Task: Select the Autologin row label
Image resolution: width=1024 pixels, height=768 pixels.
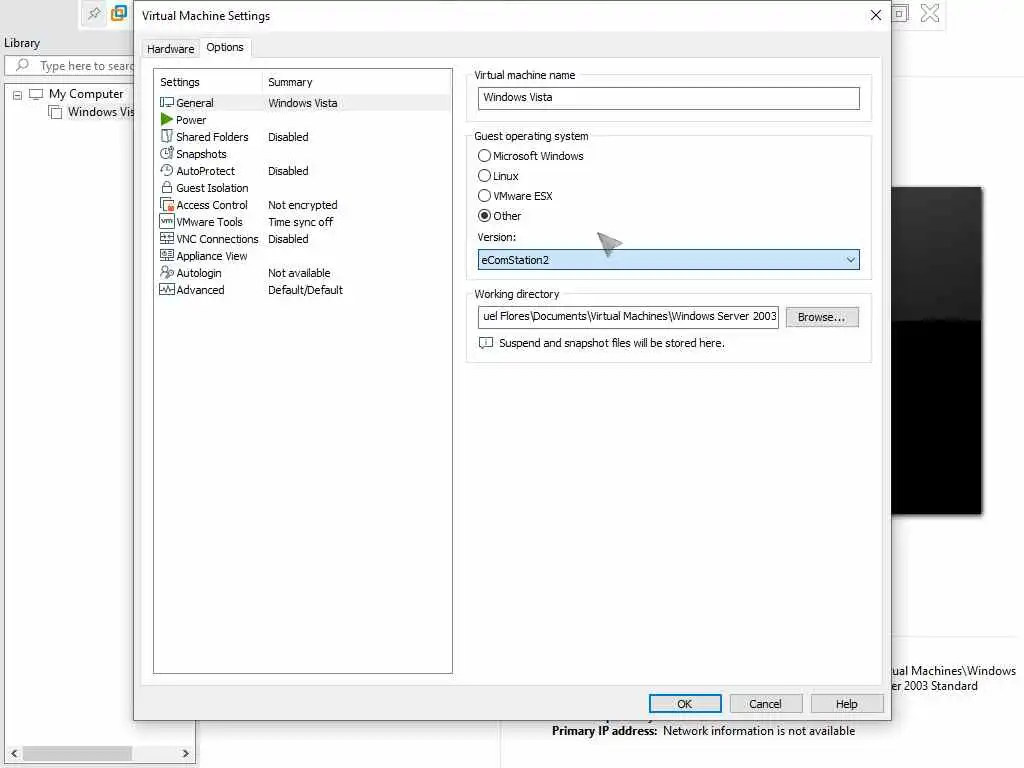Action: tap(199, 272)
